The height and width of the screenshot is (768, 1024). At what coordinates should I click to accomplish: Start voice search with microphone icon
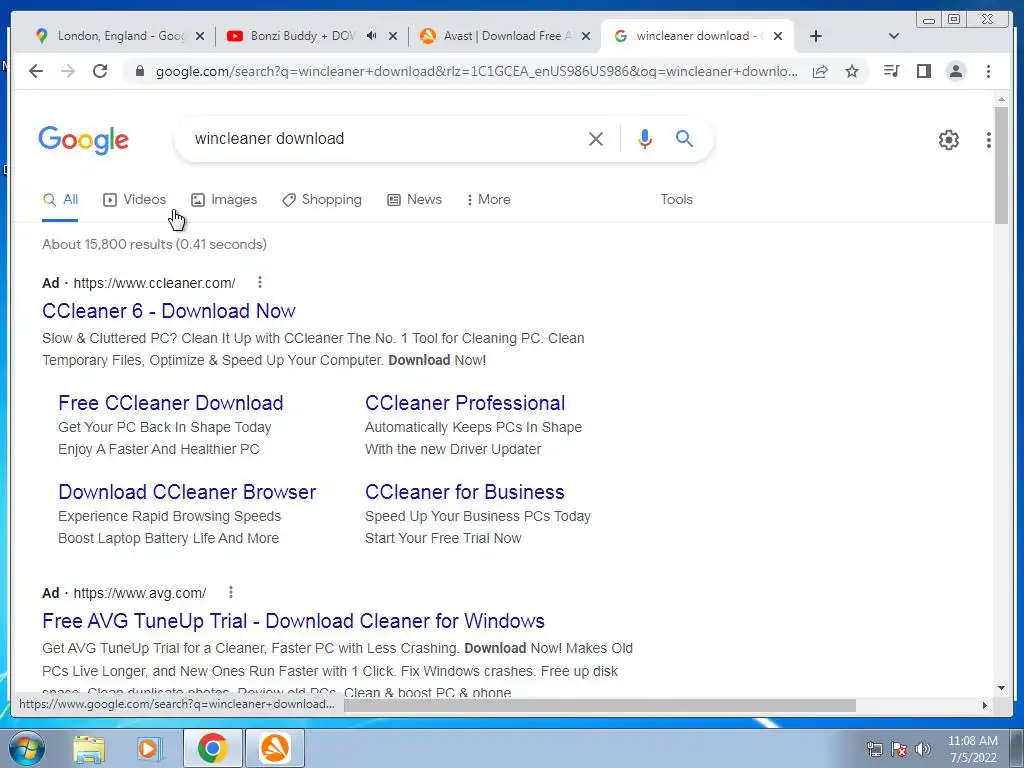(x=645, y=138)
